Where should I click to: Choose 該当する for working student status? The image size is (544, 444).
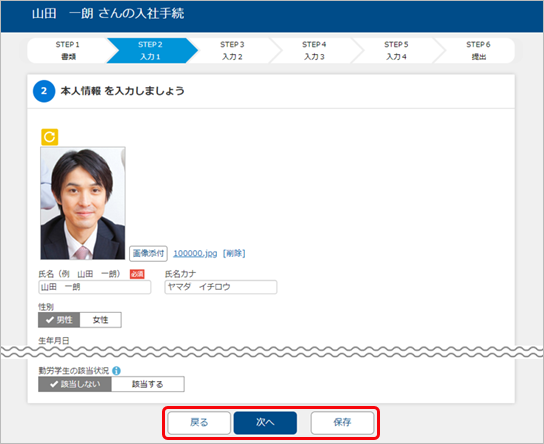pyautogui.click(x=148, y=384)
